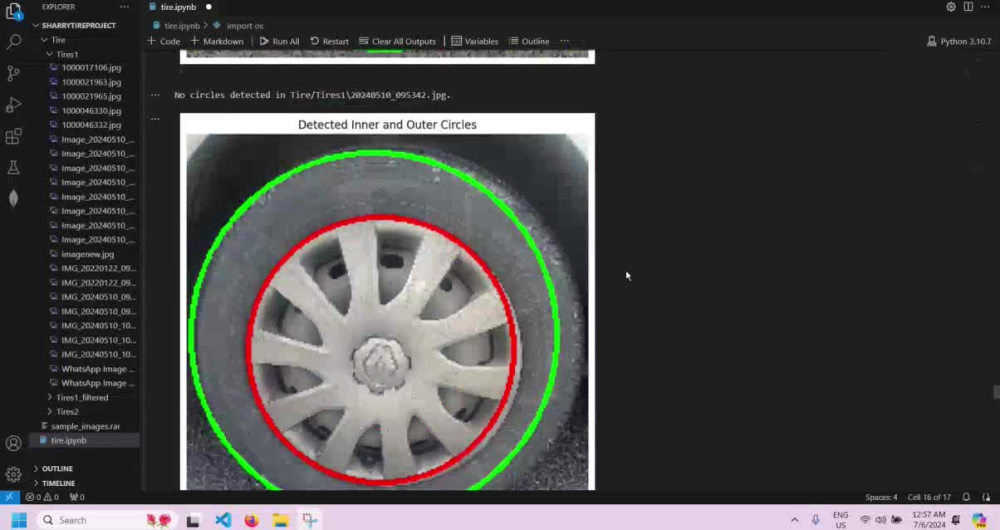Open the Explorer view in activity bar

pyautogui.click(x=13, y=11)
